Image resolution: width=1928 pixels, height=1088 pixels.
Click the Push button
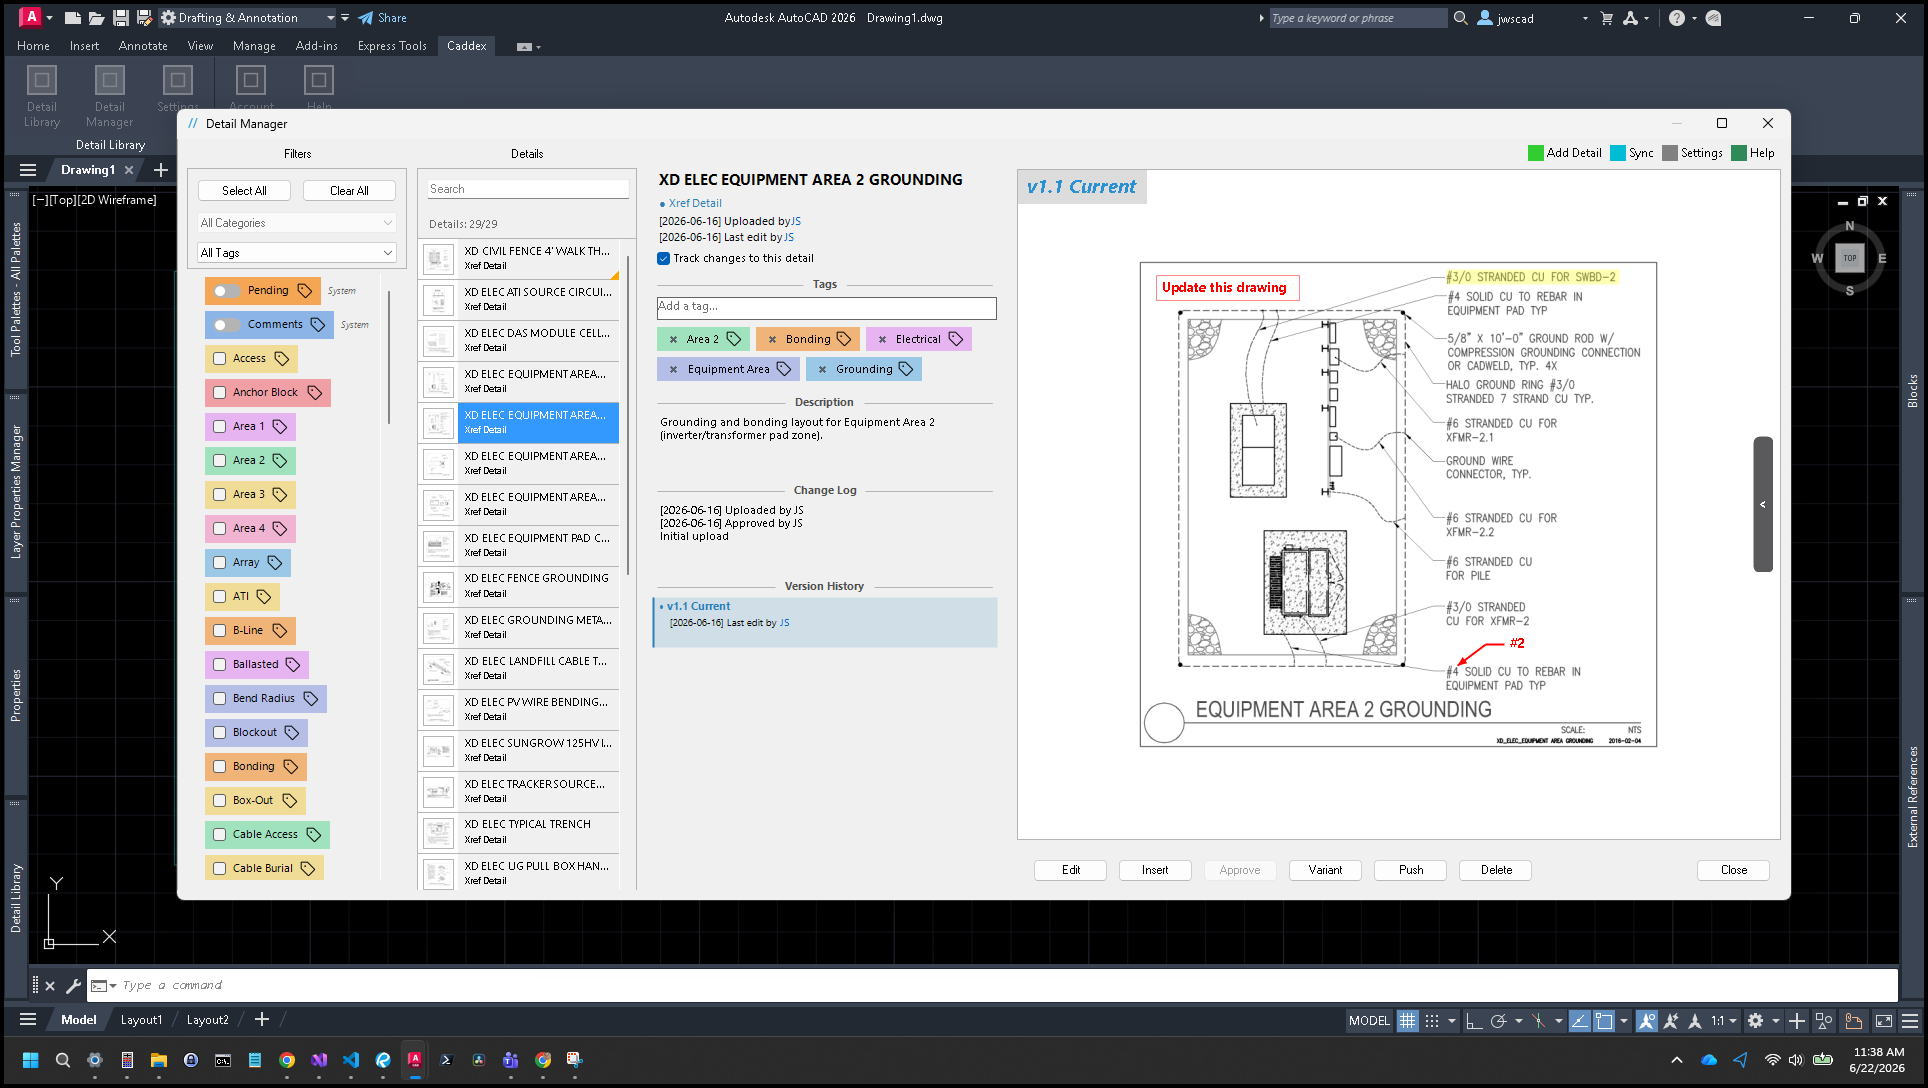point(1411,870)
